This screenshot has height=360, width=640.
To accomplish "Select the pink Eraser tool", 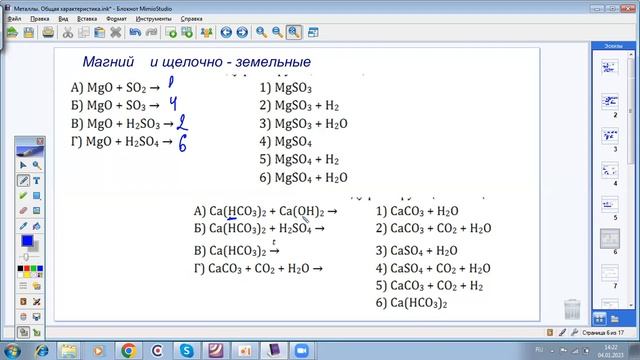I will tap(23, 211).
